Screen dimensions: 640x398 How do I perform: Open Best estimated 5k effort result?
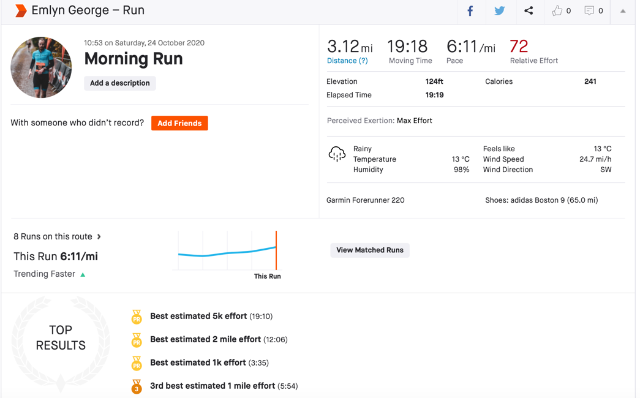pos(211,316)
